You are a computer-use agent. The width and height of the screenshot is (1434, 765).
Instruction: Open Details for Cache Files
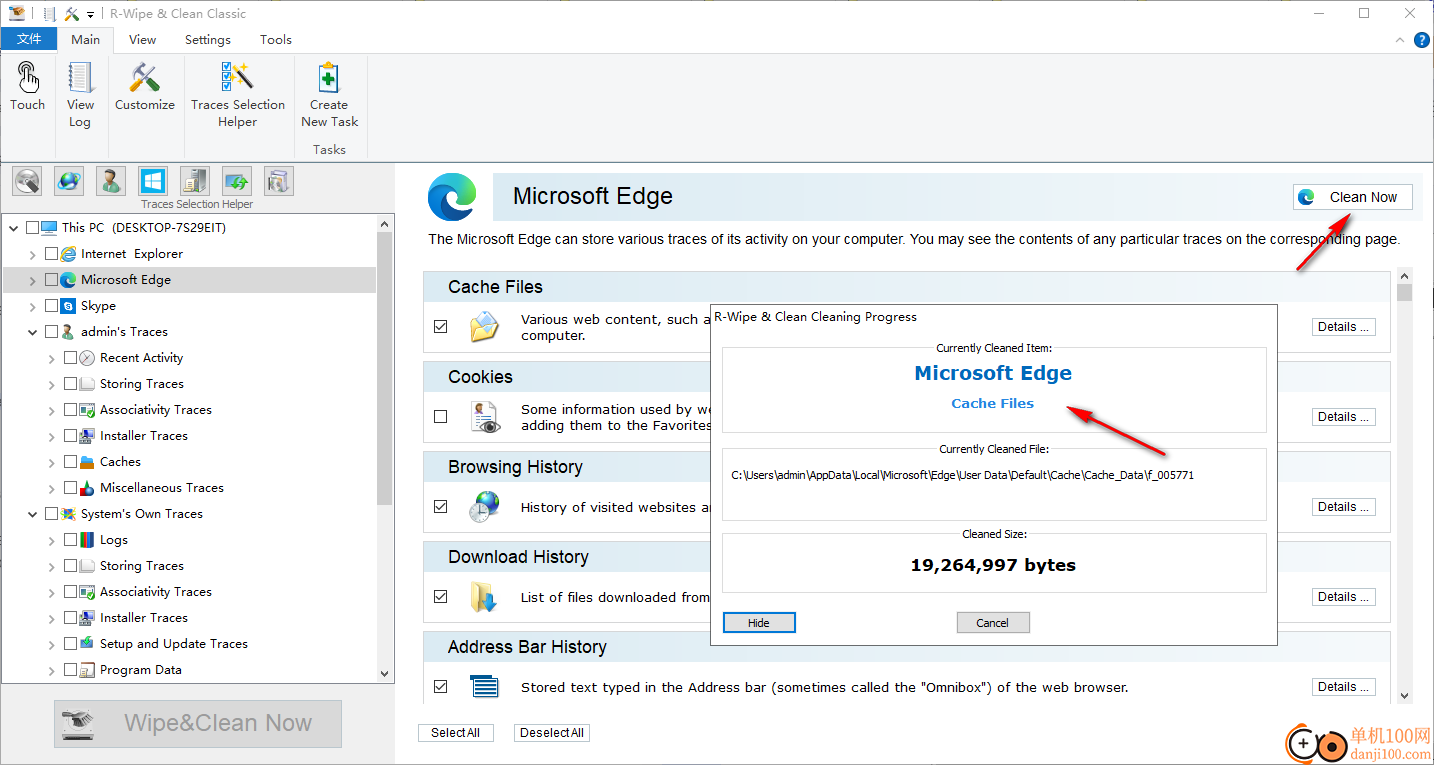coord(1343,327)
